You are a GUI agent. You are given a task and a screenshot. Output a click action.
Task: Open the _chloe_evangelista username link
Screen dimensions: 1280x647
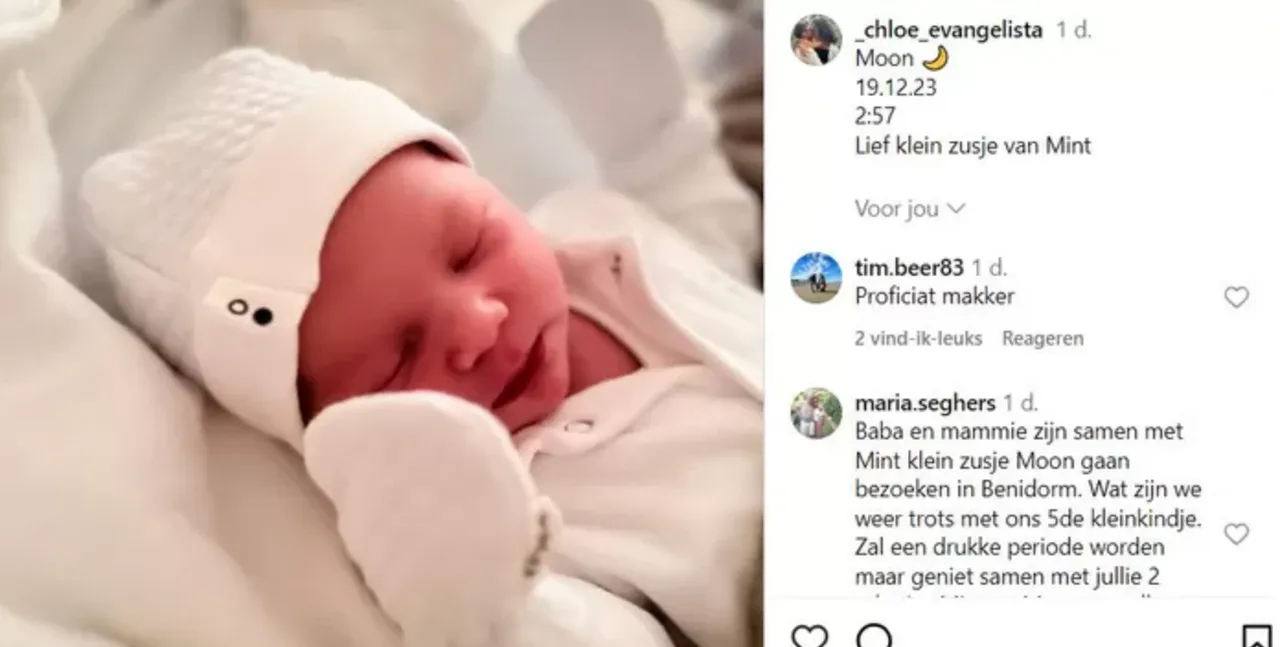951,30
